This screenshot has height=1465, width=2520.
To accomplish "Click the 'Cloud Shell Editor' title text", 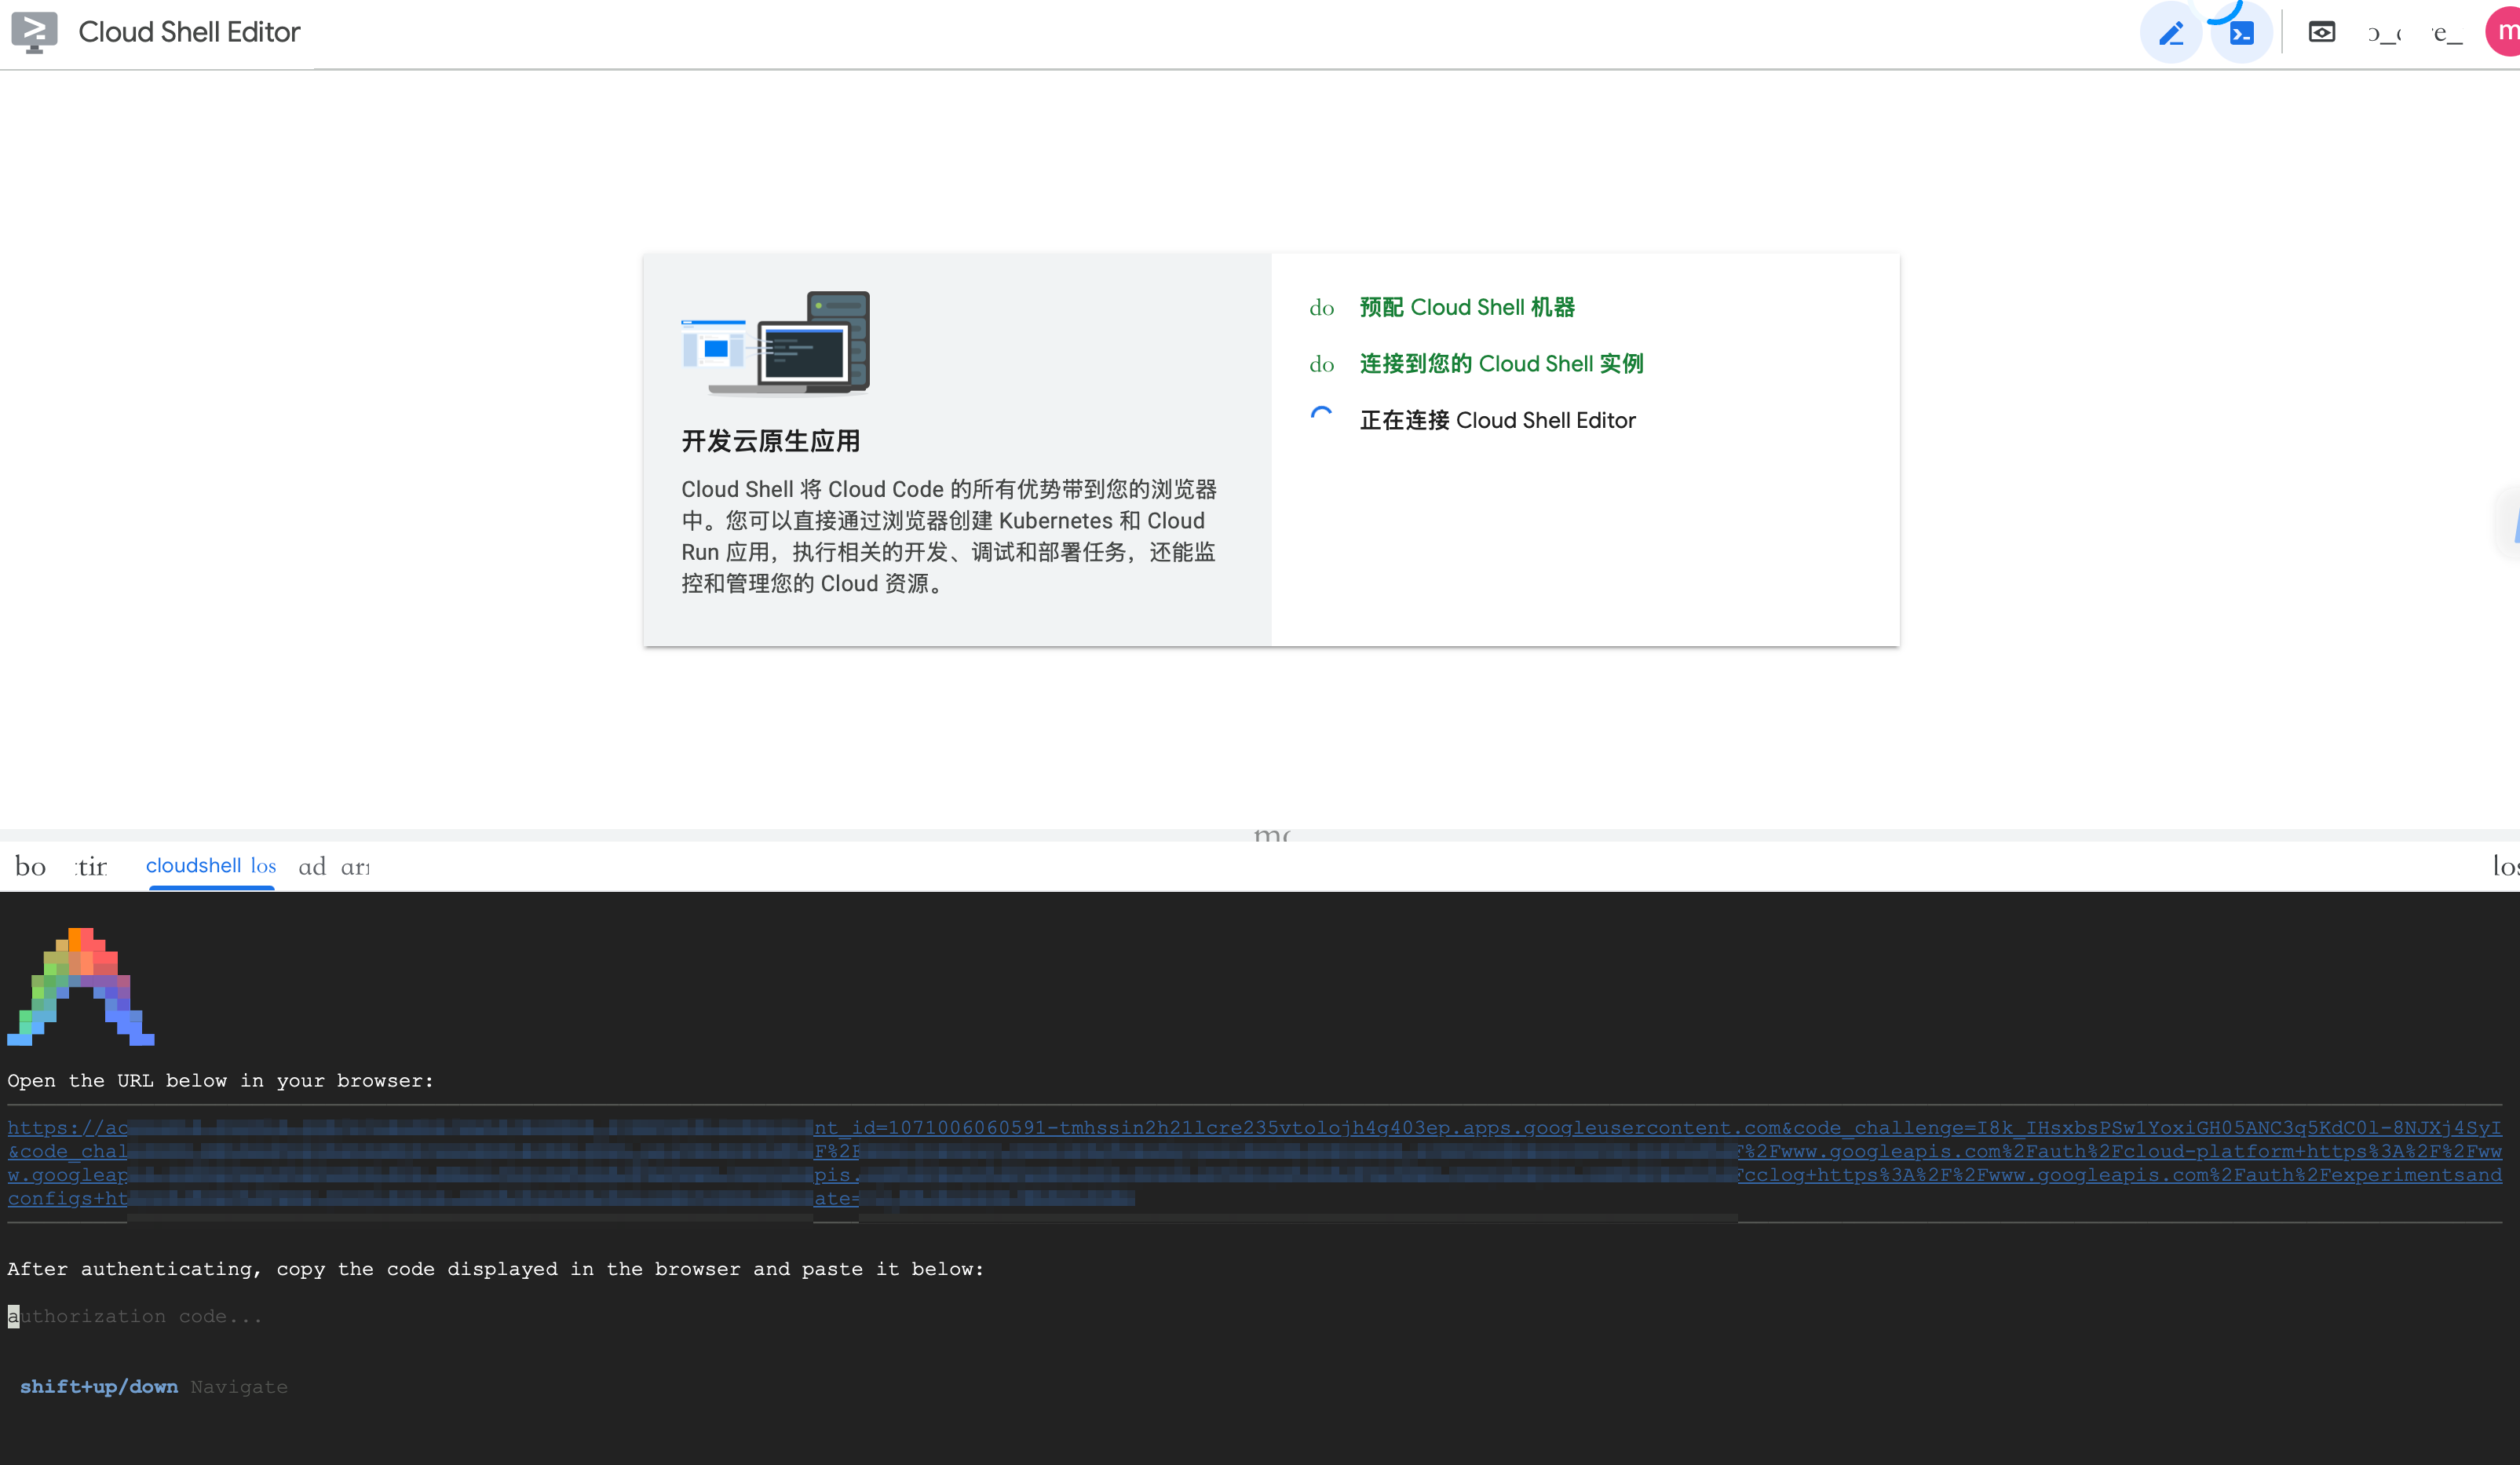I will [189, 32].
